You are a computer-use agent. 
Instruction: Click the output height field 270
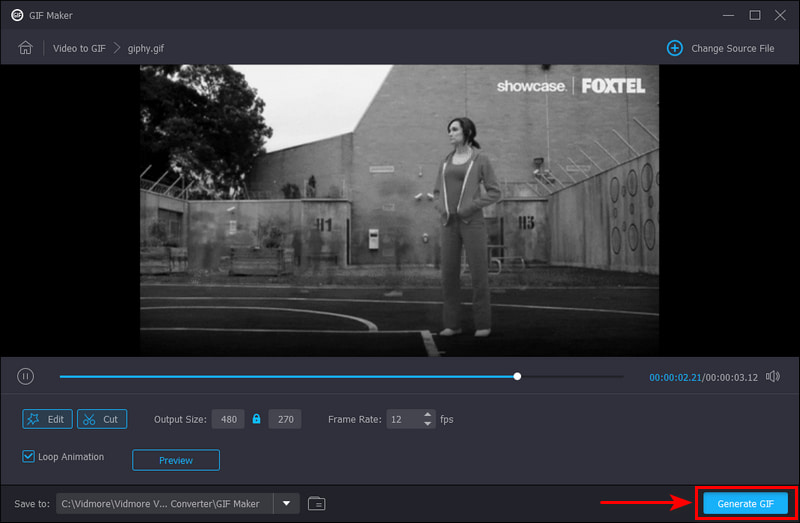coord(285,419)
